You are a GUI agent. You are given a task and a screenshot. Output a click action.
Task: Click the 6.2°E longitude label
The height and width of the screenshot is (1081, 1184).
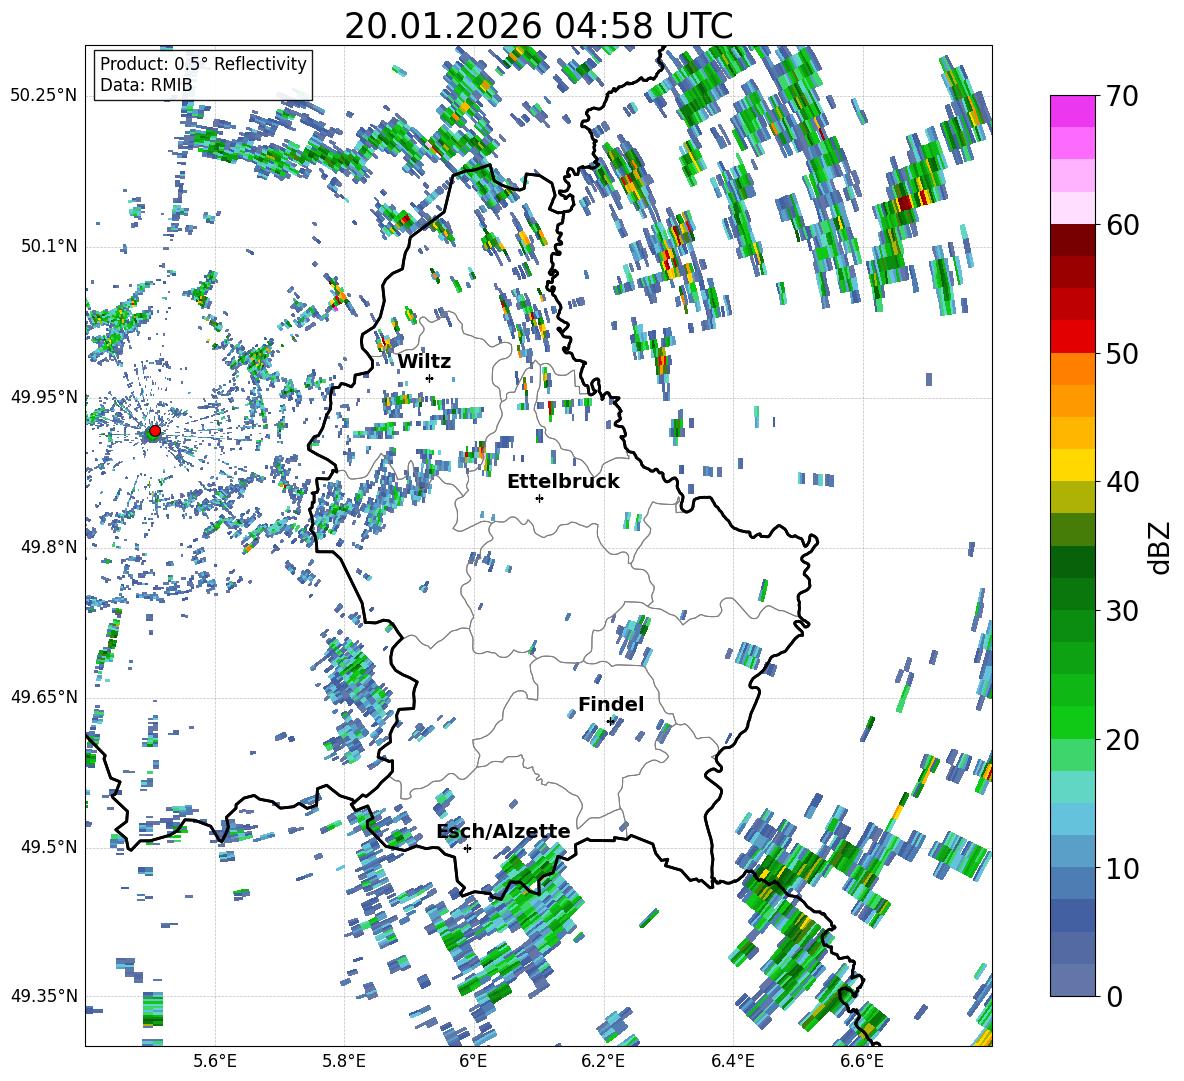pos(603,1061)
